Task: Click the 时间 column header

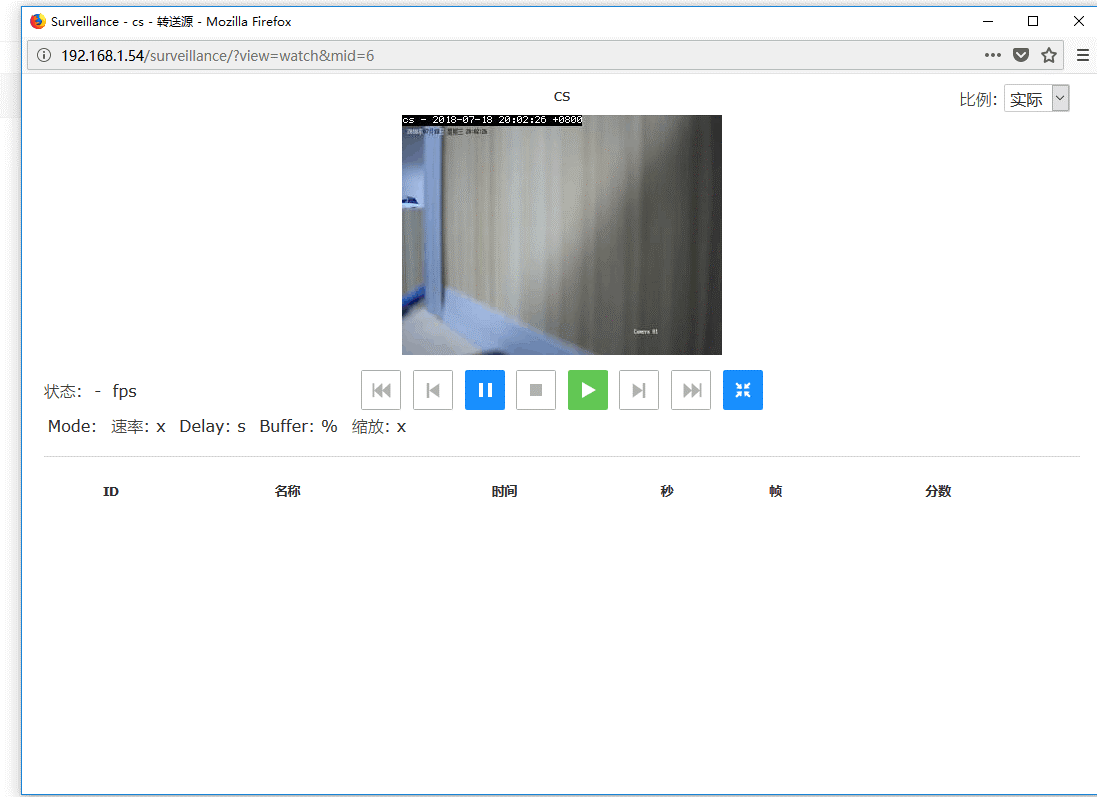Action: (x=504, y=491)
